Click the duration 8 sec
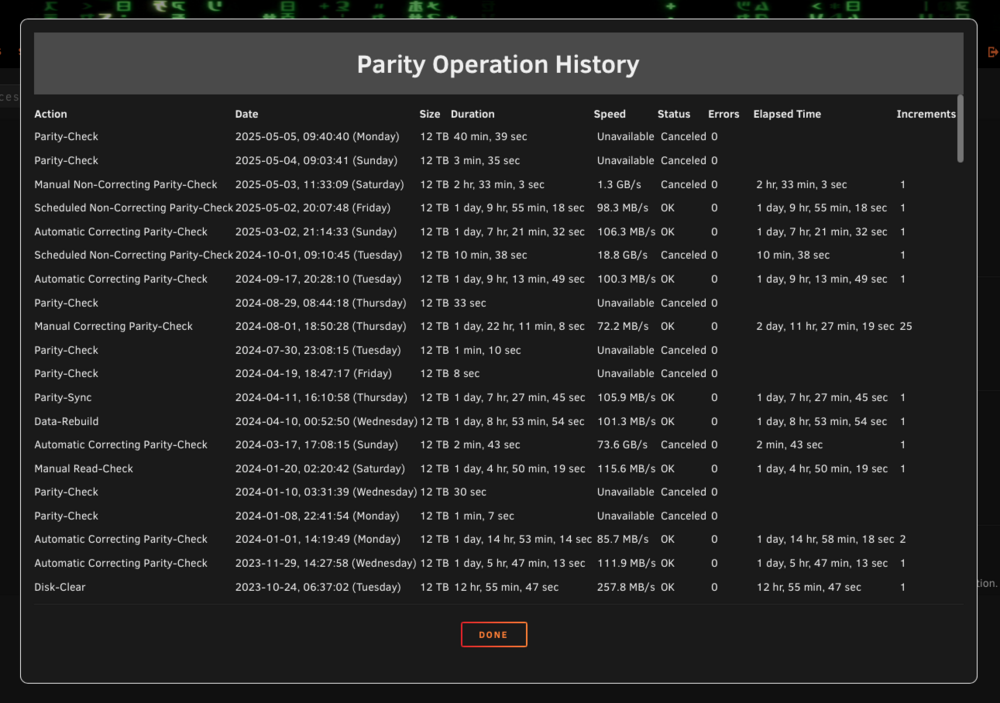The image size is (1000, 703). click(x=466, y=374)
